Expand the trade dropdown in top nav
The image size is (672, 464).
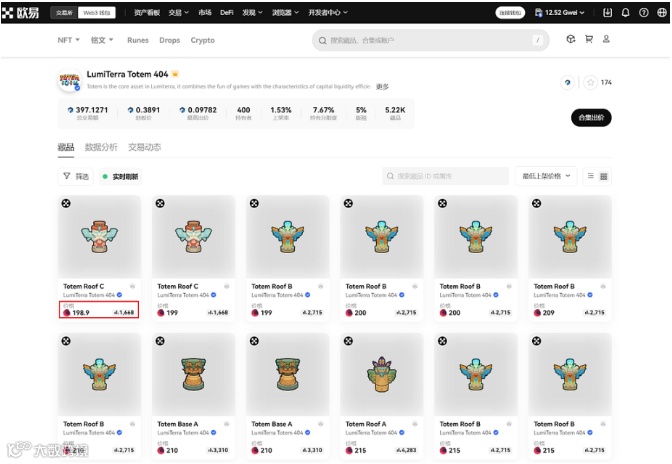(x=178, y=12)
